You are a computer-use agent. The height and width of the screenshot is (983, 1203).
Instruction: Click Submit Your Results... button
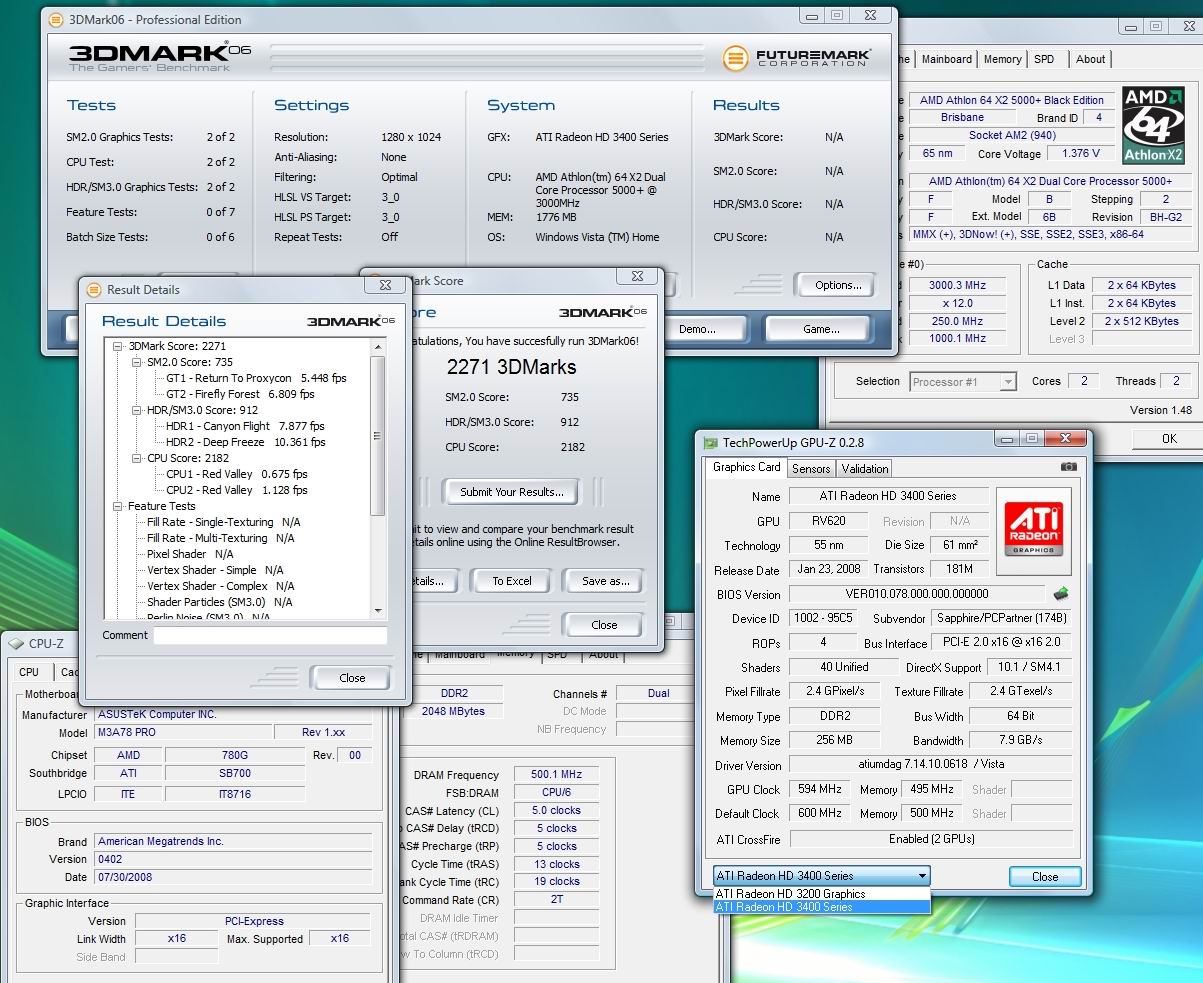click(512, 492)
